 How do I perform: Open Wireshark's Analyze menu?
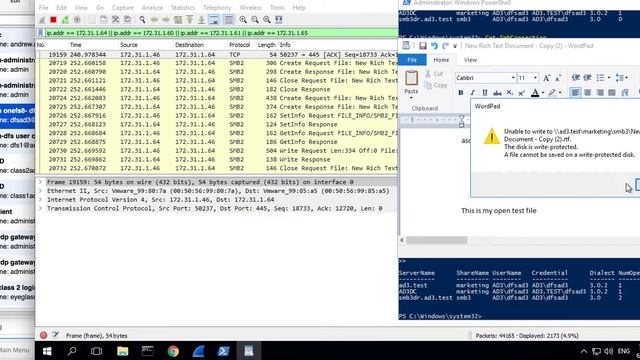point(152,8)
